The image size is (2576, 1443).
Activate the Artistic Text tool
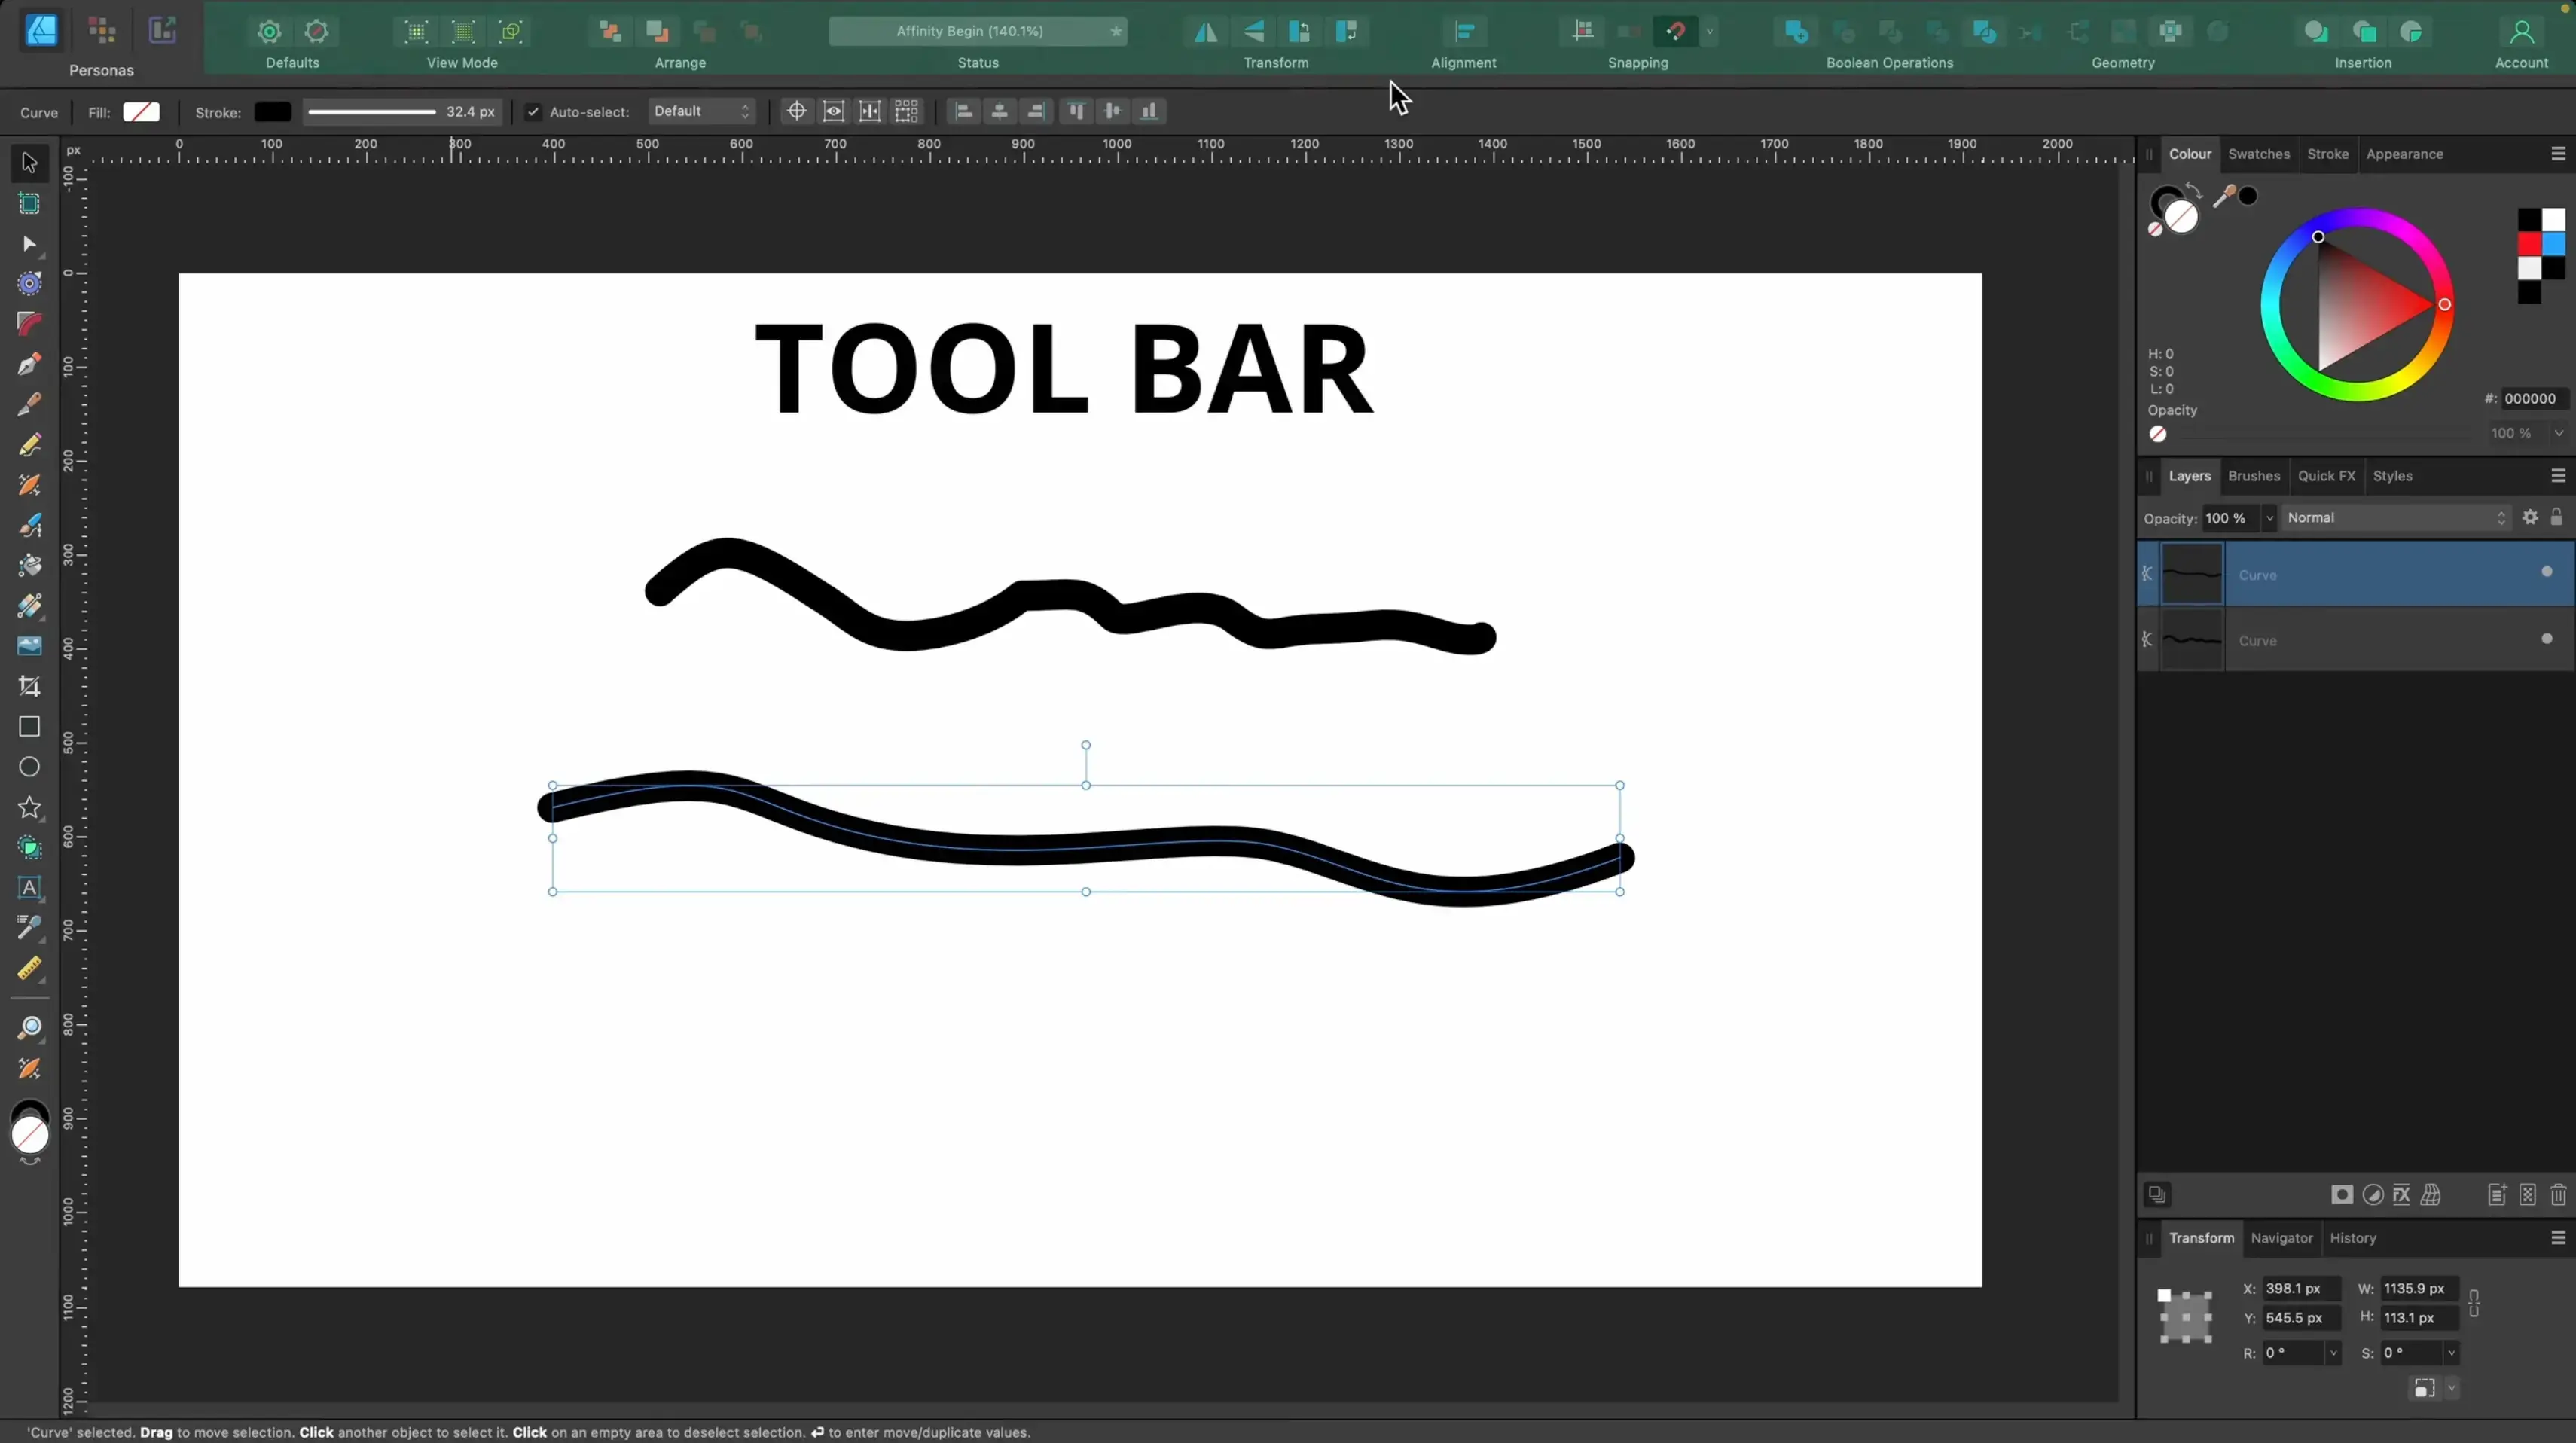pos(29,888)
